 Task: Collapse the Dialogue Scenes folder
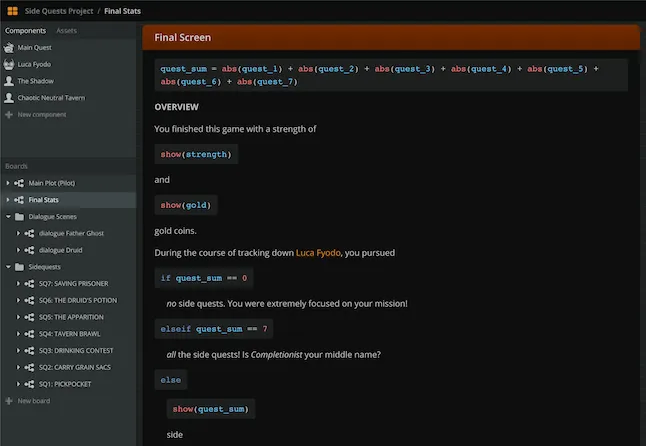[8, 217]
